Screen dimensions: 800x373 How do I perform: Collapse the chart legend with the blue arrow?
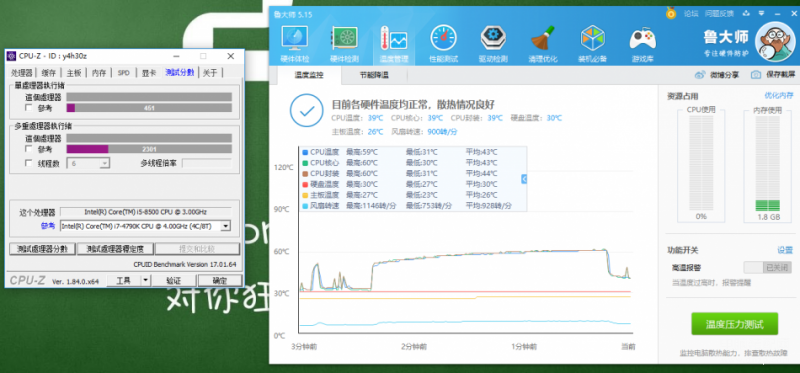tap(524, 179)
